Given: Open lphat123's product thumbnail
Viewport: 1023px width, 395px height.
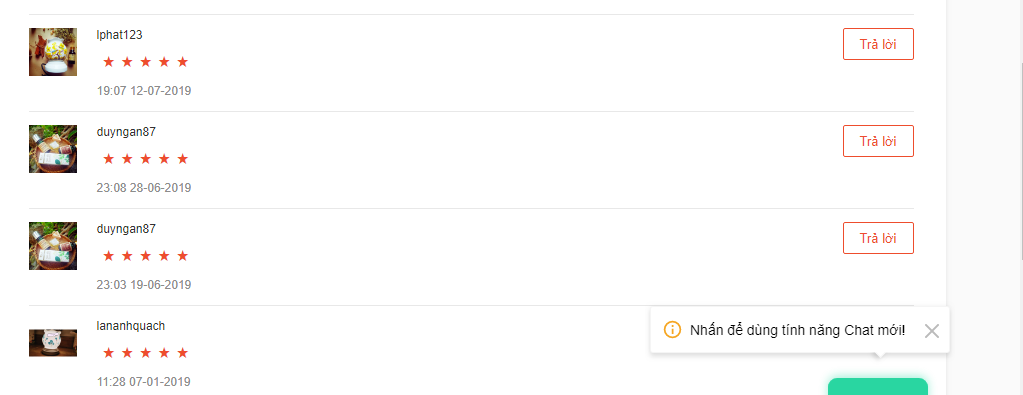Looking at the screenshot, I should click(x=53, y=52).
